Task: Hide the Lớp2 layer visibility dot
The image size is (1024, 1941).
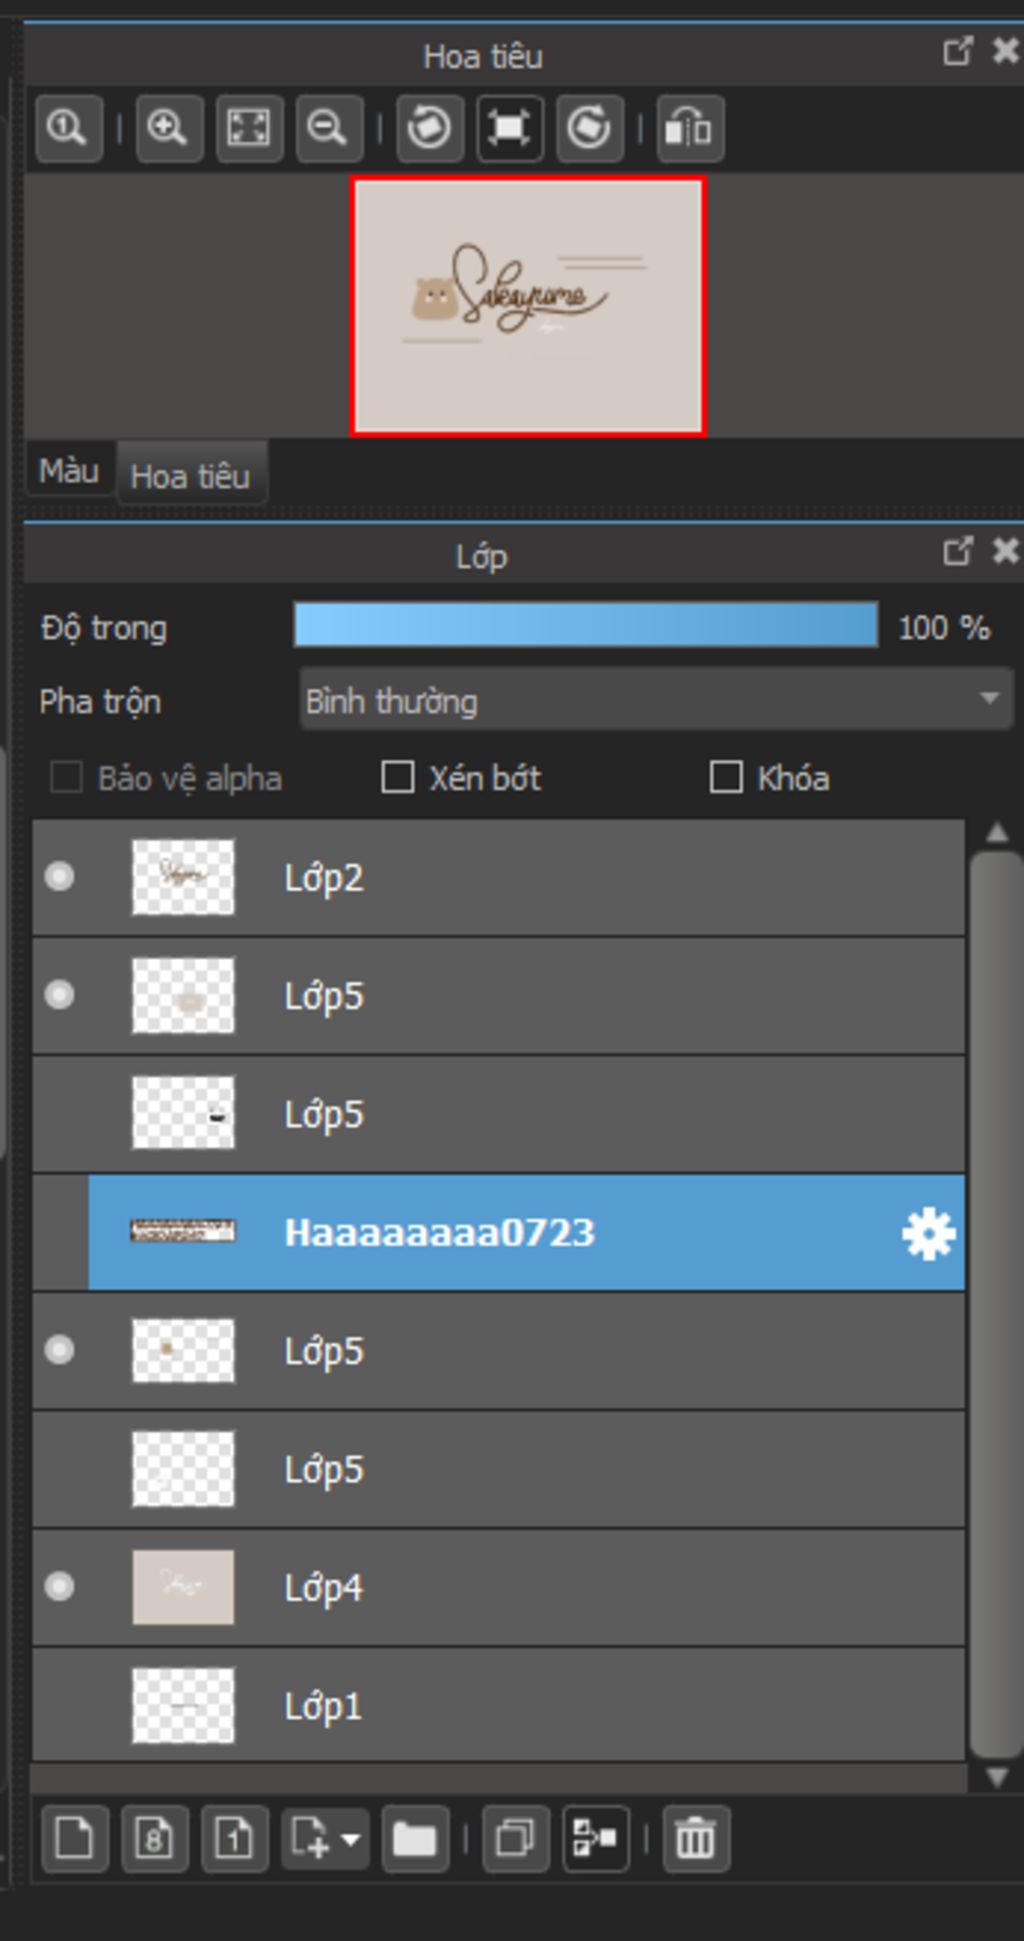Action: point(60,877)
